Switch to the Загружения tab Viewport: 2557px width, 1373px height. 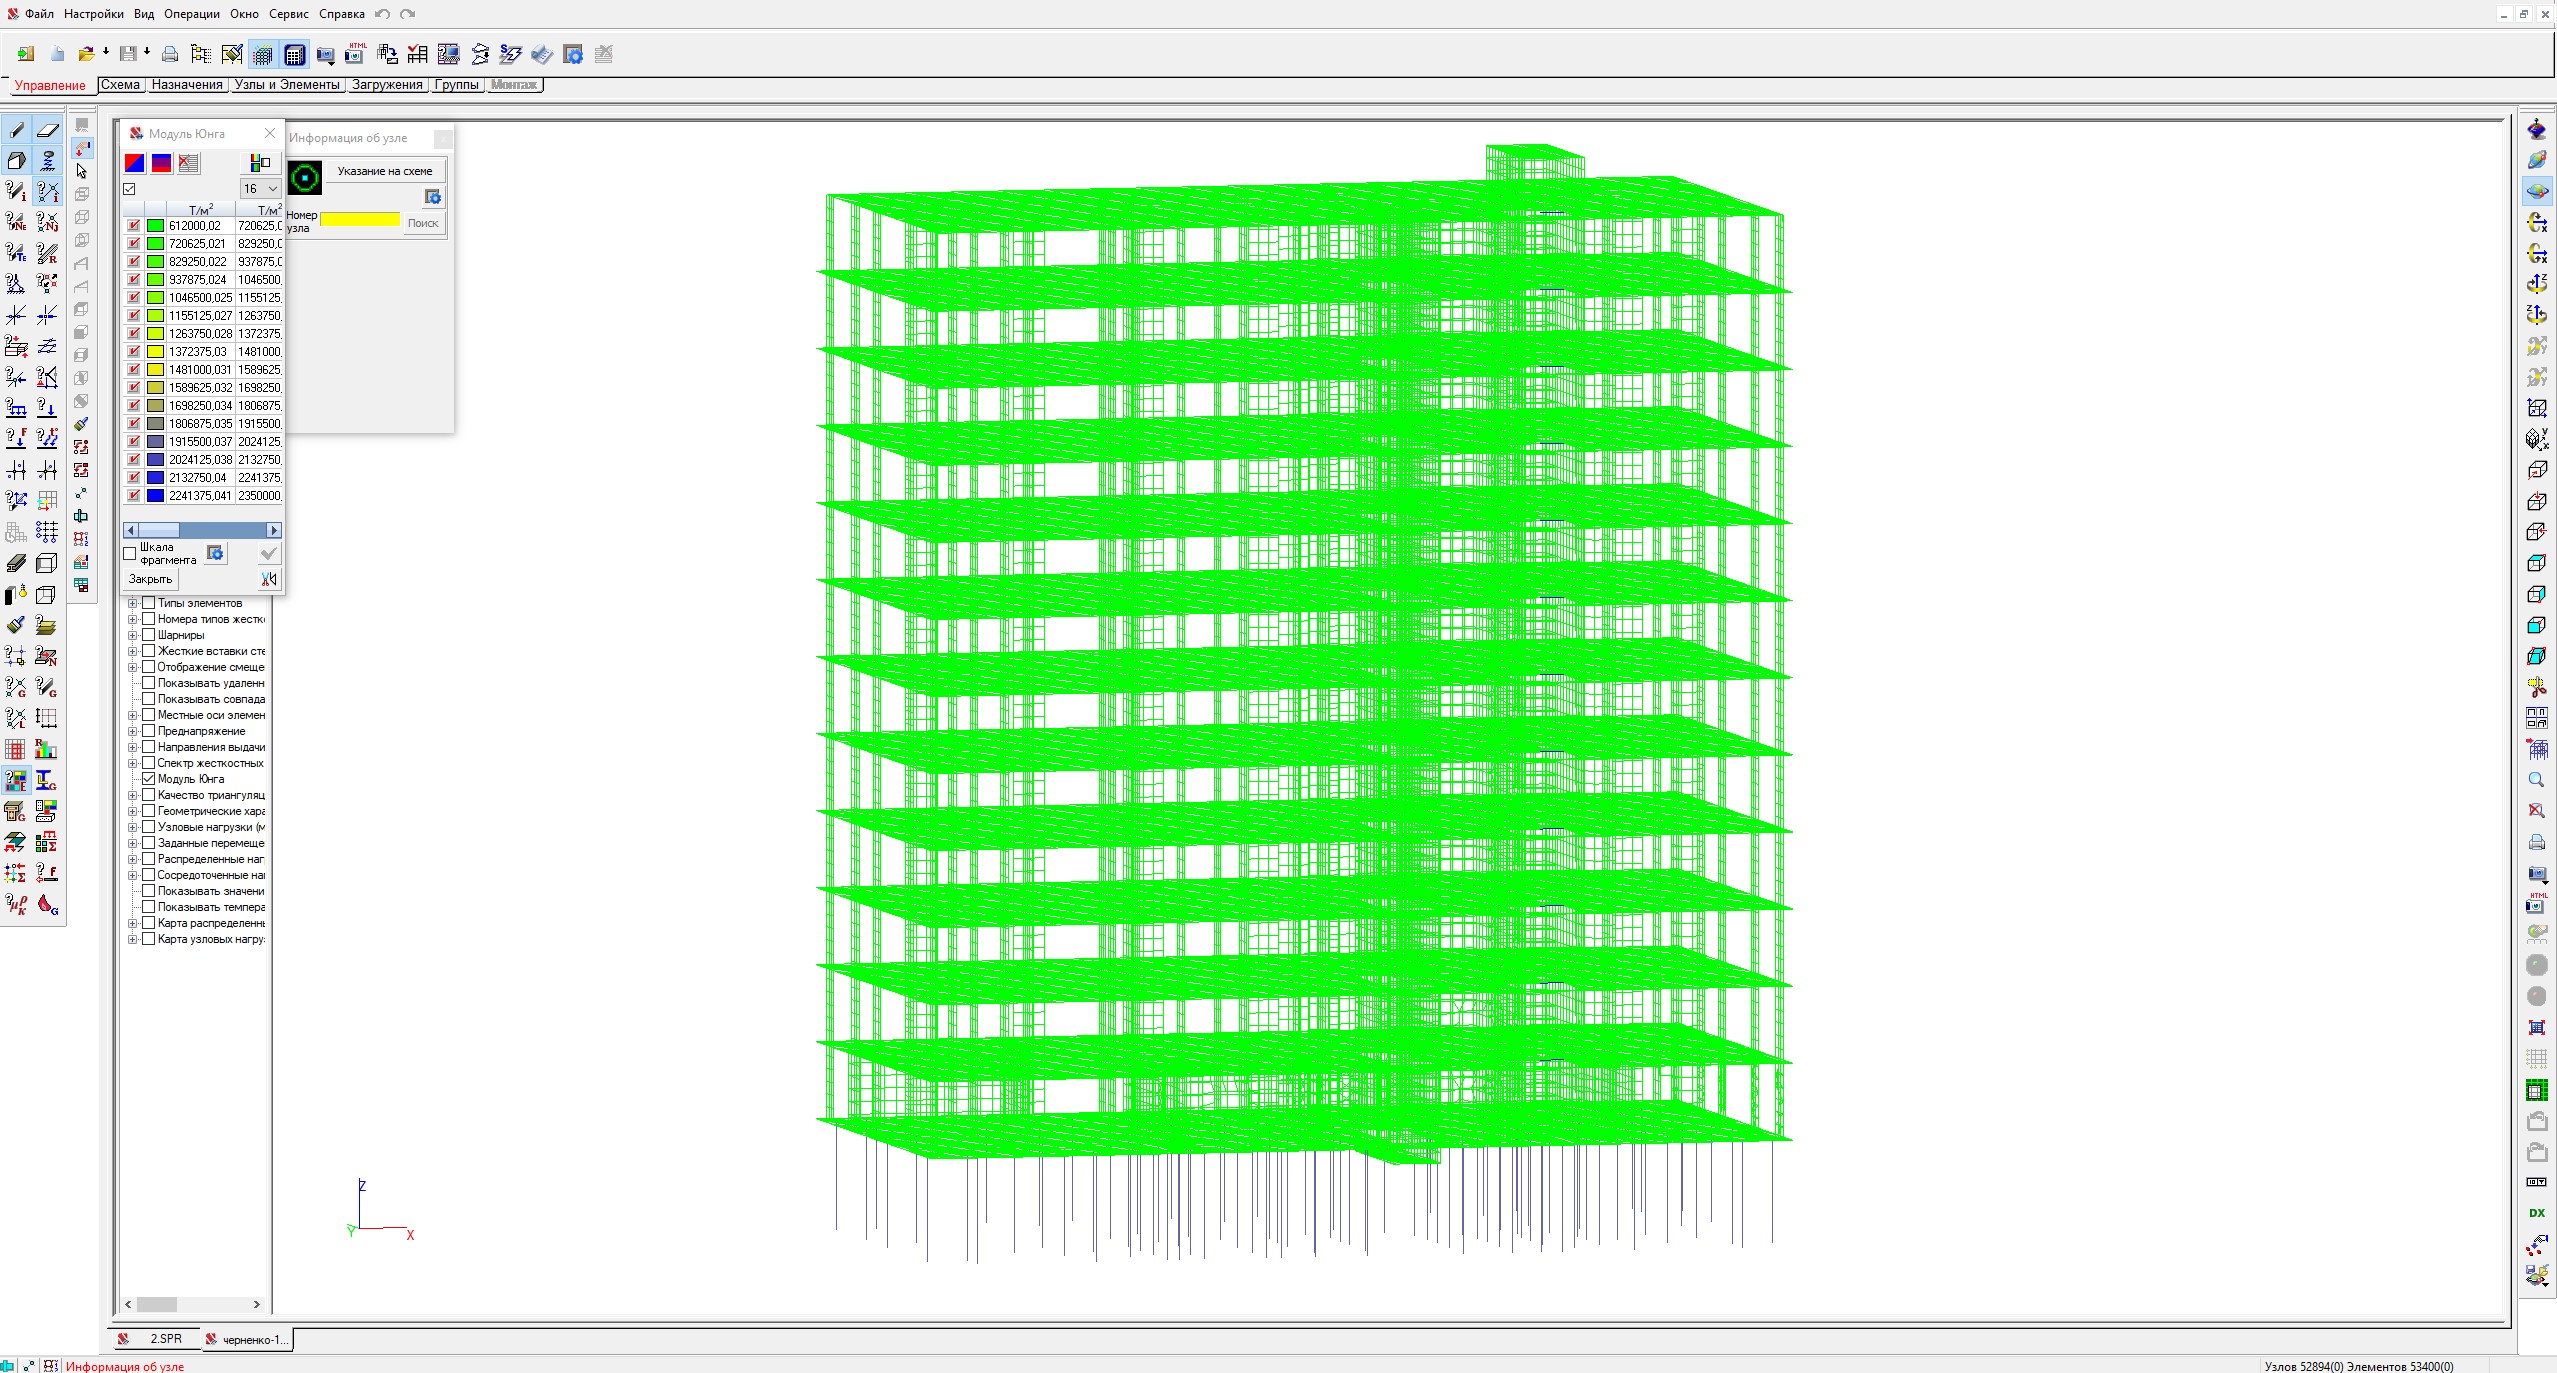tap(387, 85)
